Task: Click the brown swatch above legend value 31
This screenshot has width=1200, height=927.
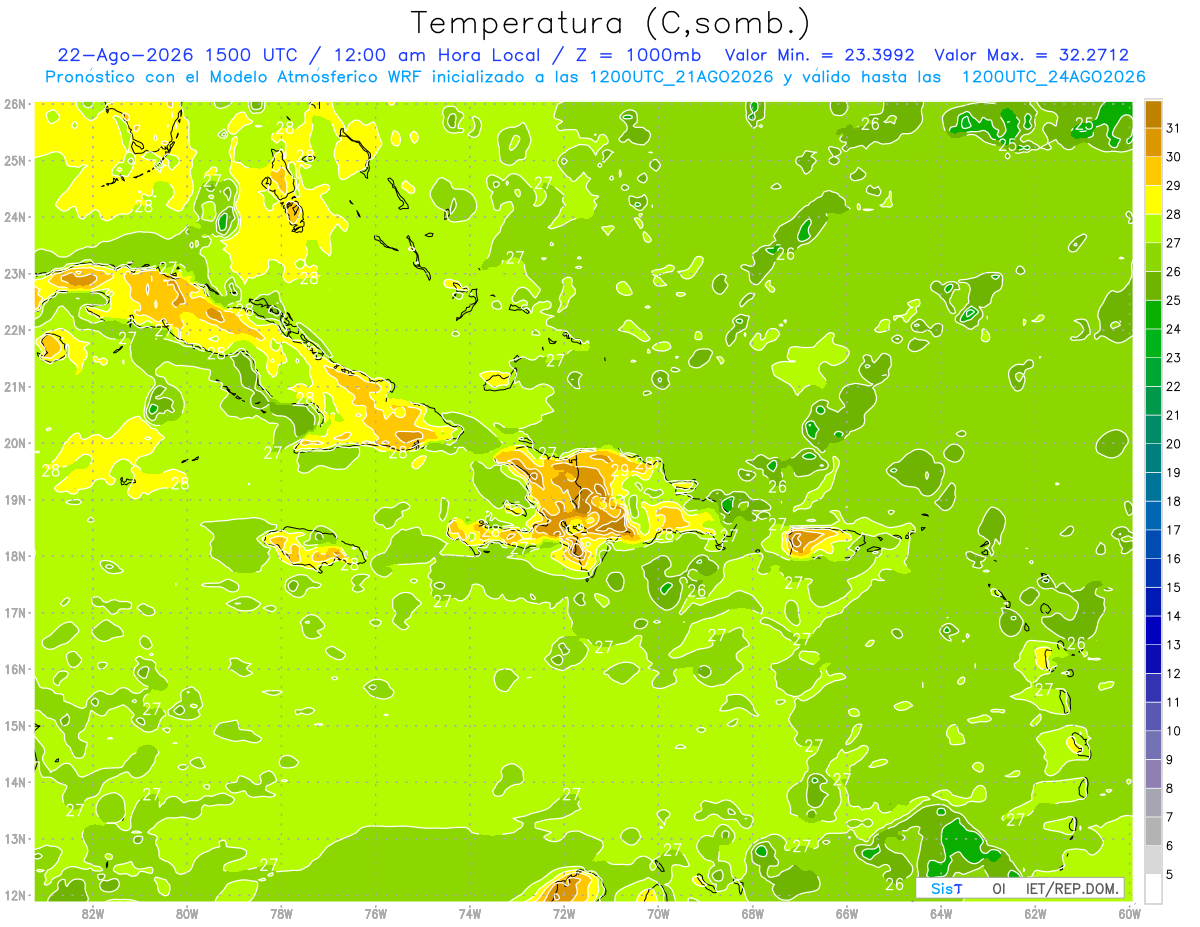Action: point(1153,114)
